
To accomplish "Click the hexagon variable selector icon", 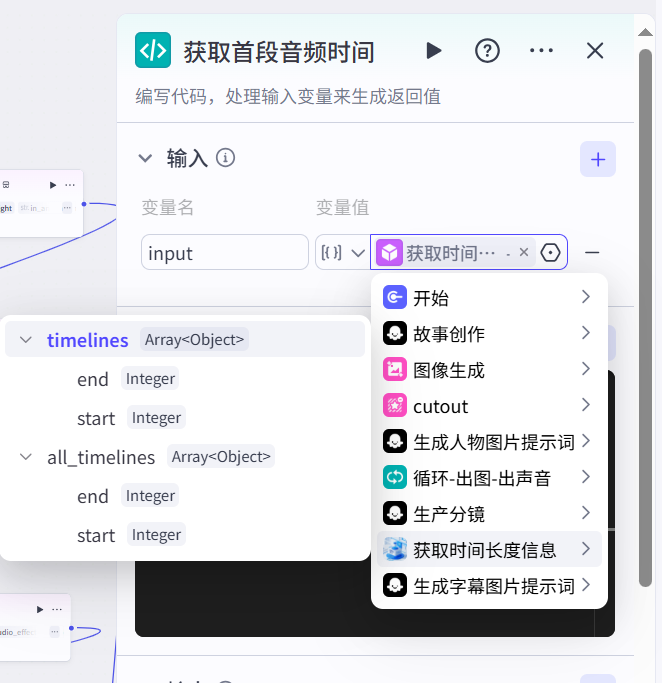I will pos(550,253).
